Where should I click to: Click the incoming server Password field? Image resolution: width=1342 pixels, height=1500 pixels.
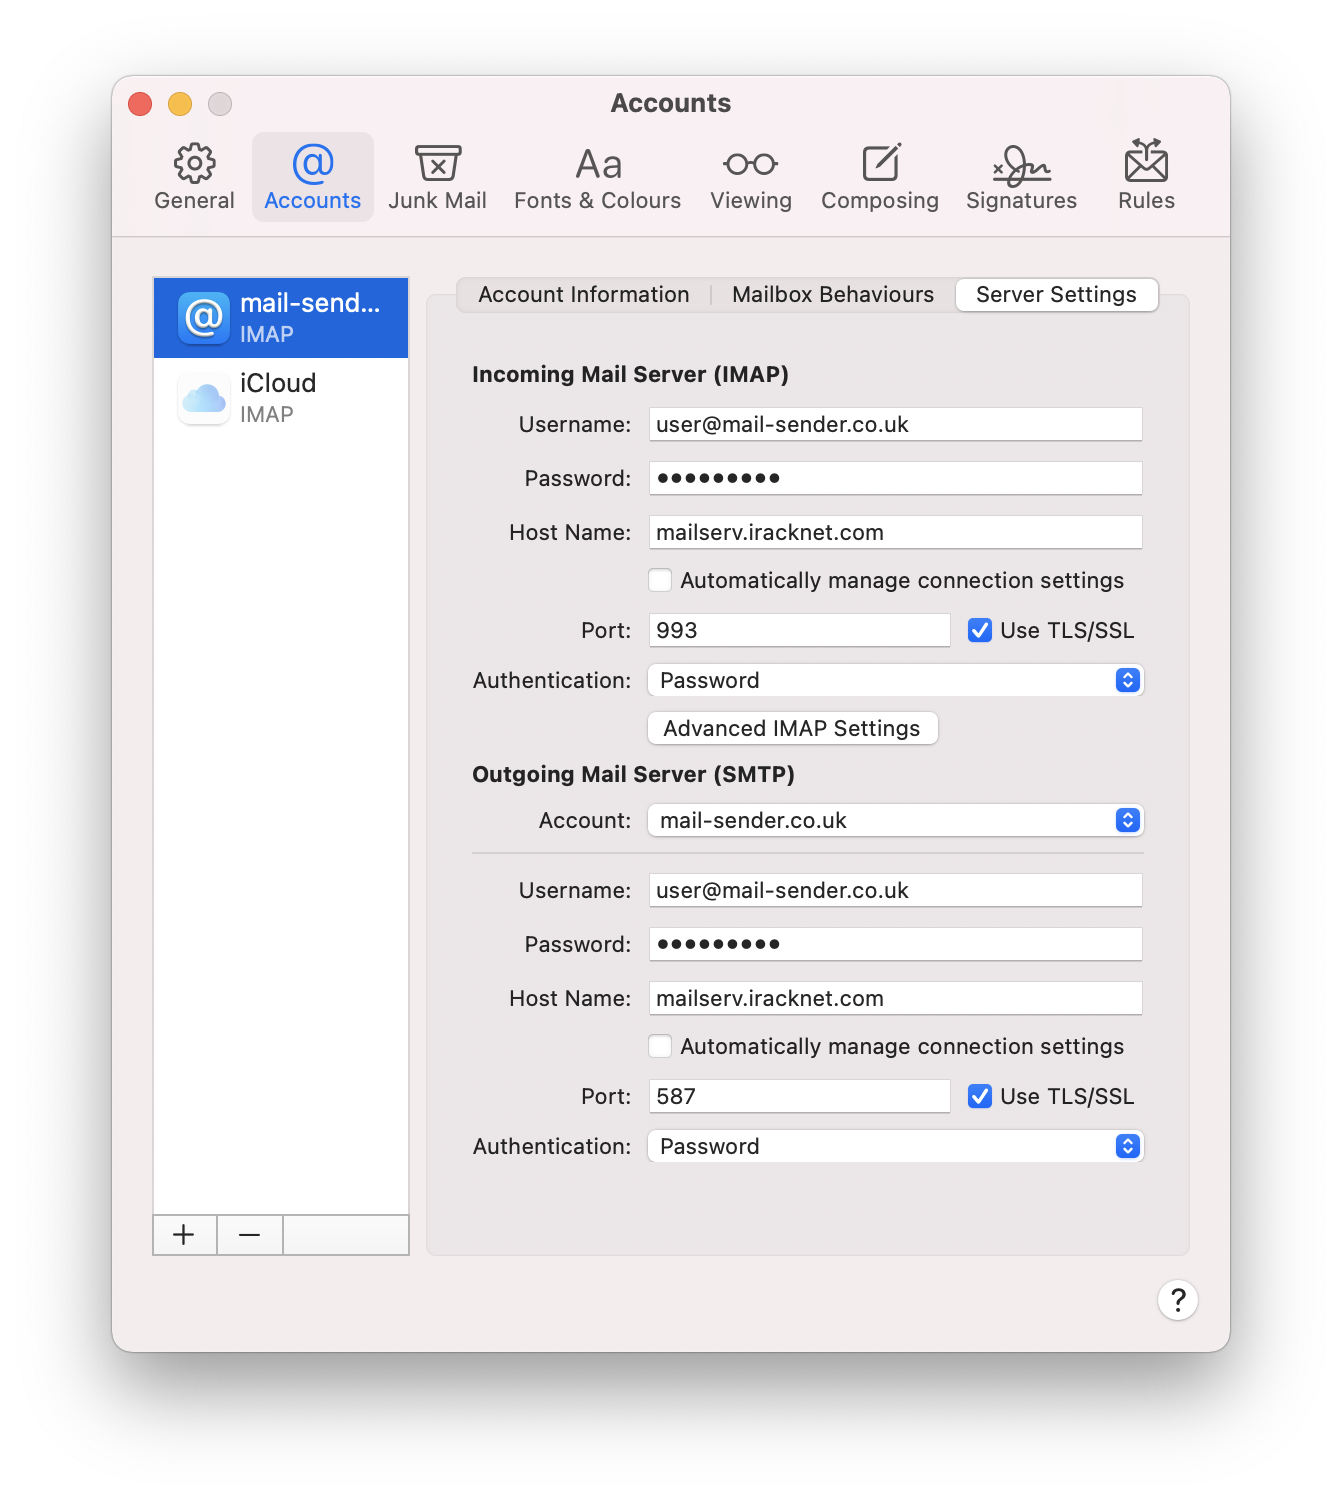click(896, 478)
